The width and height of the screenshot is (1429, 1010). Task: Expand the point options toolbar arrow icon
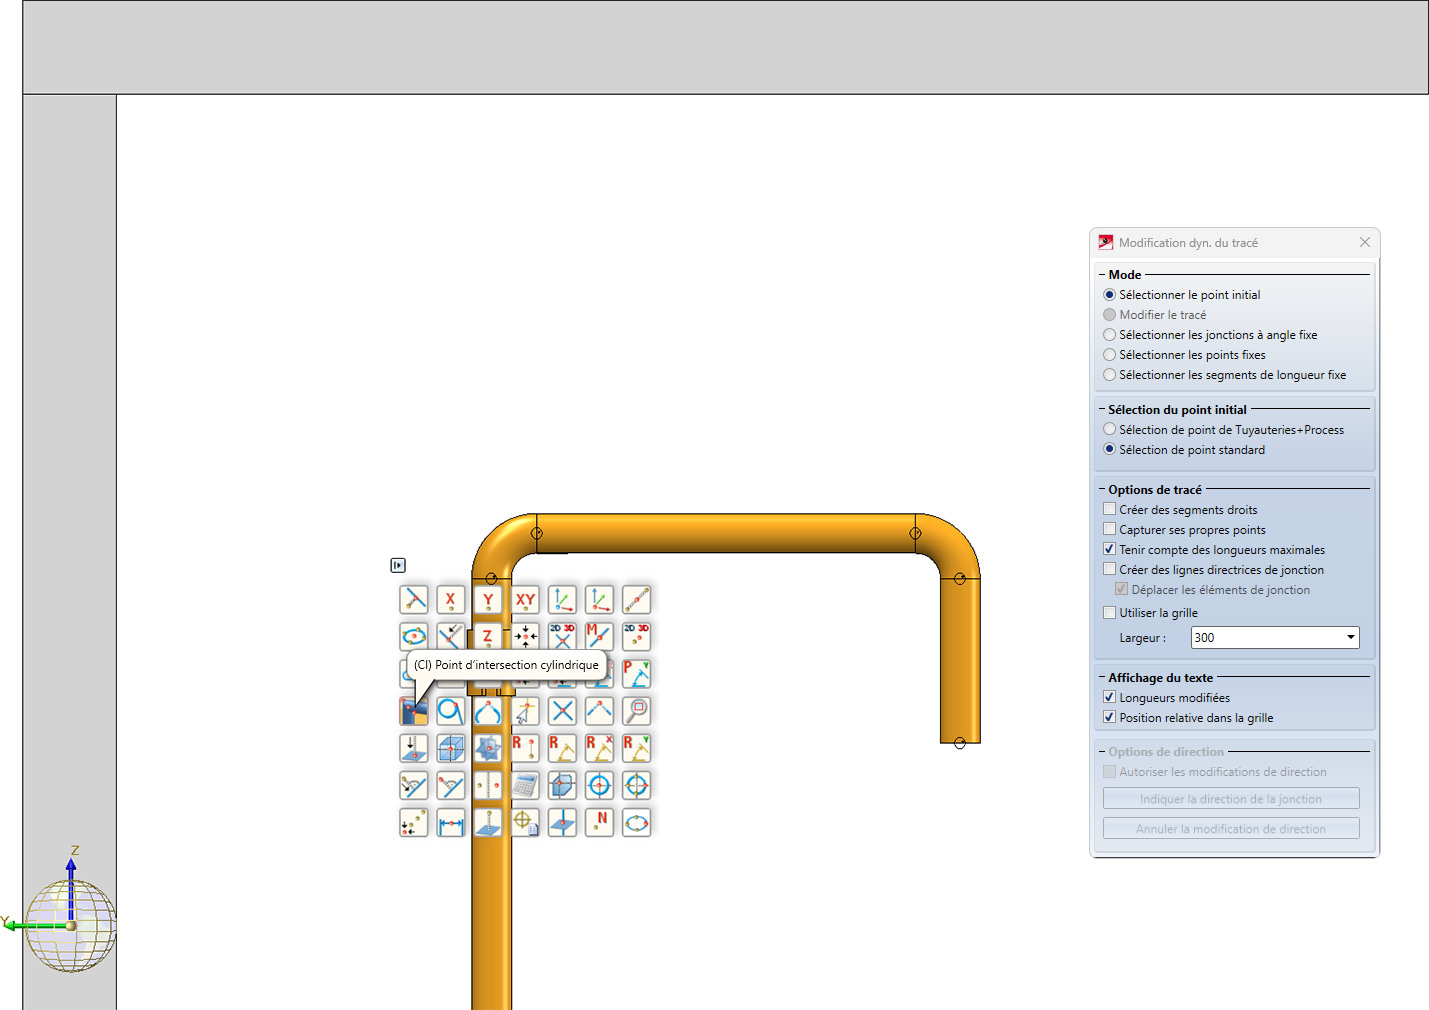(x=398, y=565)
